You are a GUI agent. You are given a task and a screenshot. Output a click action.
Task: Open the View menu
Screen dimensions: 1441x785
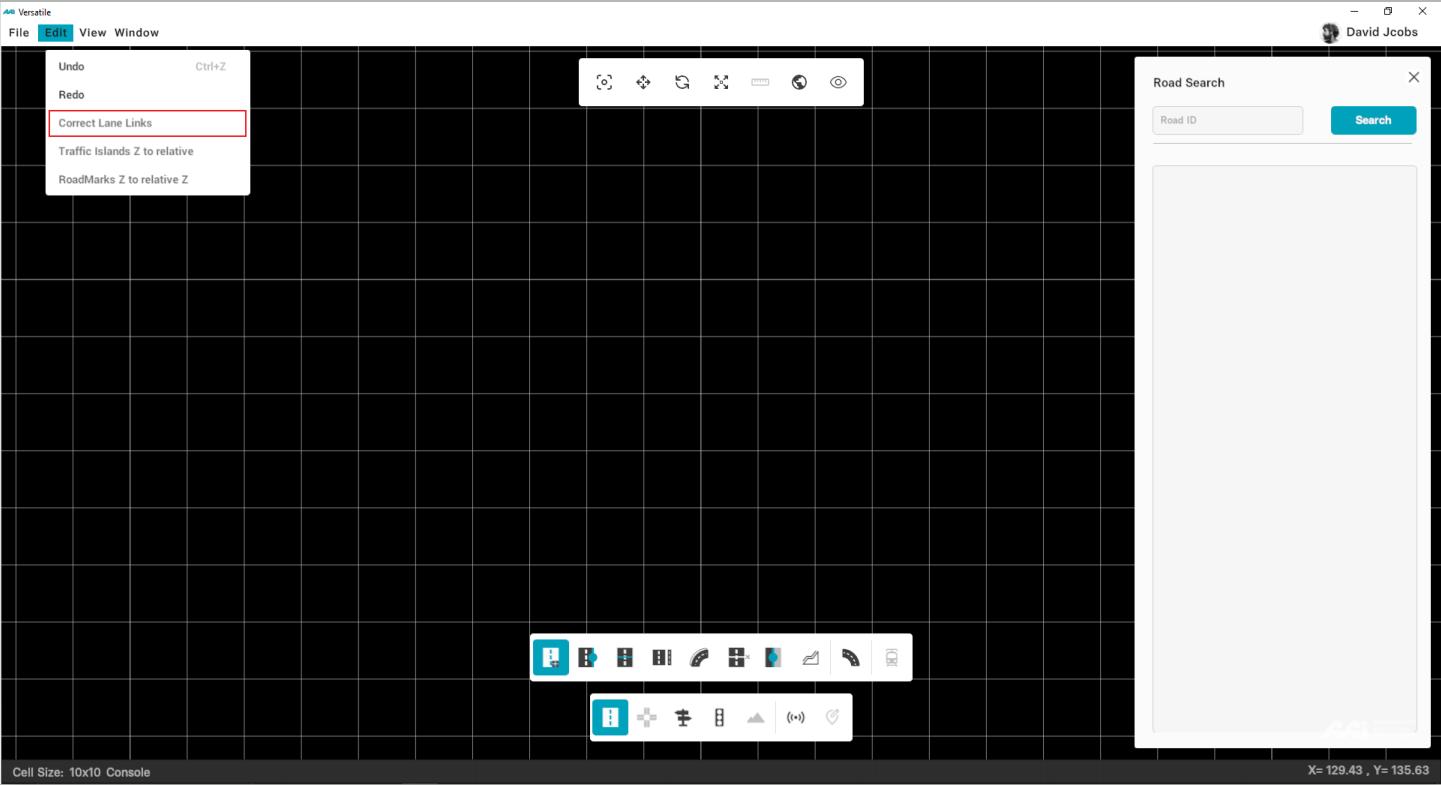pyautogui.click(x=93, y=33)
